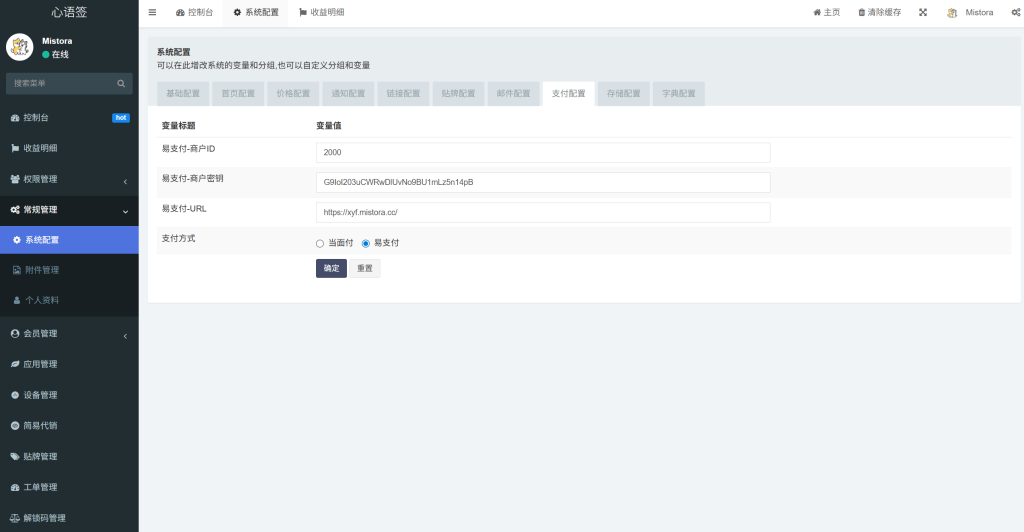The image size is (1024, 532).
Task: Switch to the 首页配置 tab
Action: 238,93
